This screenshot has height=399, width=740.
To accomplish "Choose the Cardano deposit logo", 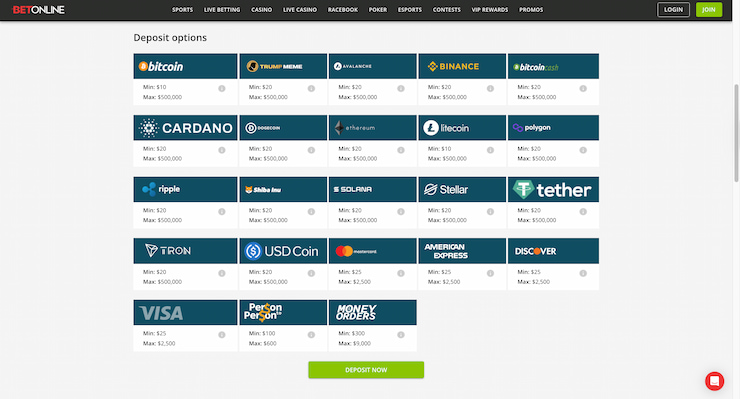I will click(185, 127).
